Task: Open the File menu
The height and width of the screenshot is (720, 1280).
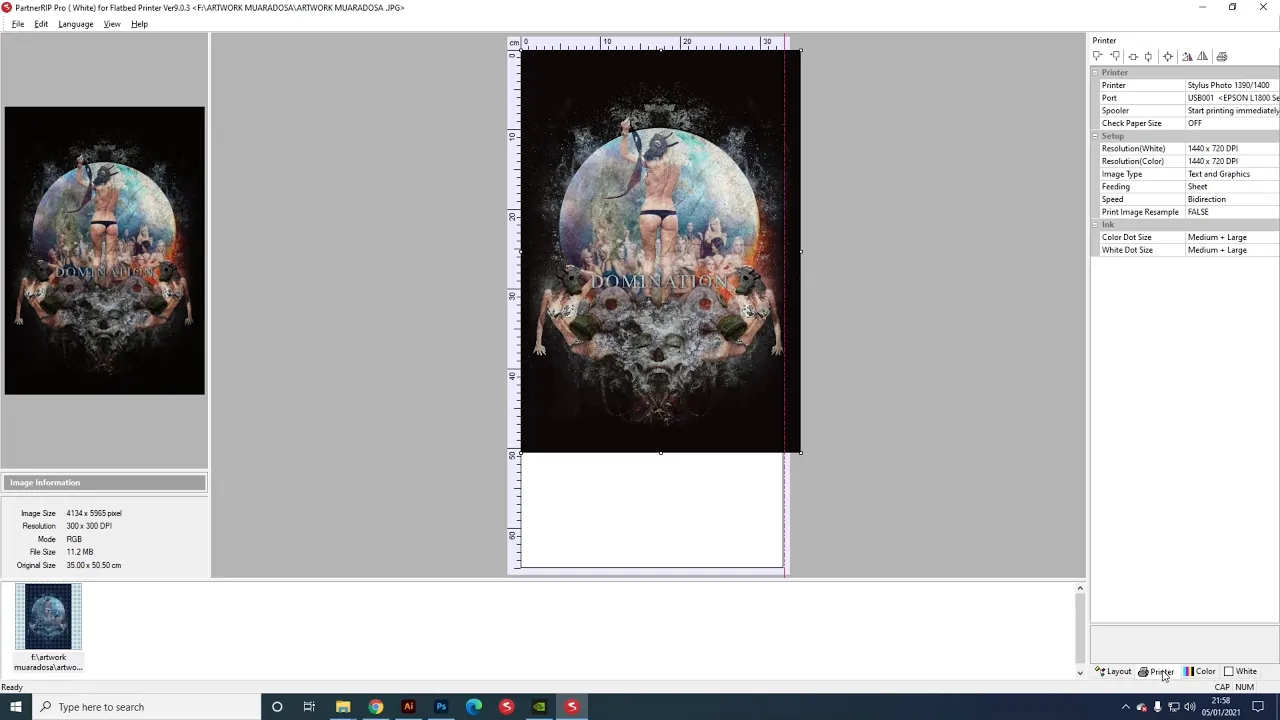Action: point(18,24)
